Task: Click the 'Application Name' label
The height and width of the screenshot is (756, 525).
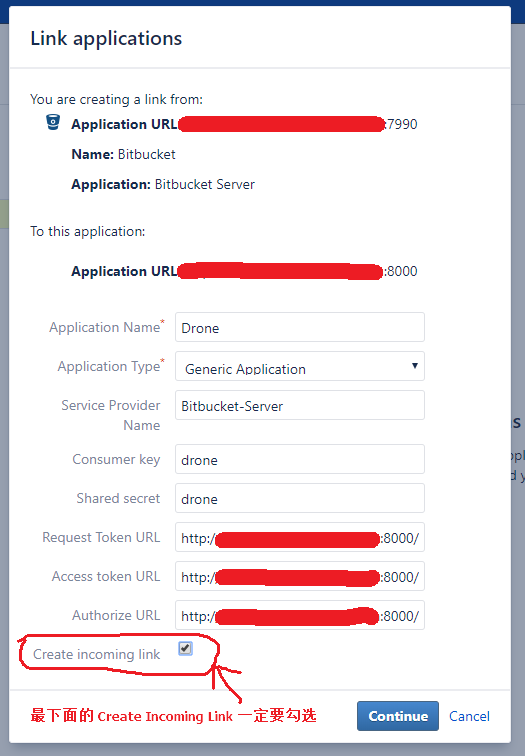Action: 107,327
